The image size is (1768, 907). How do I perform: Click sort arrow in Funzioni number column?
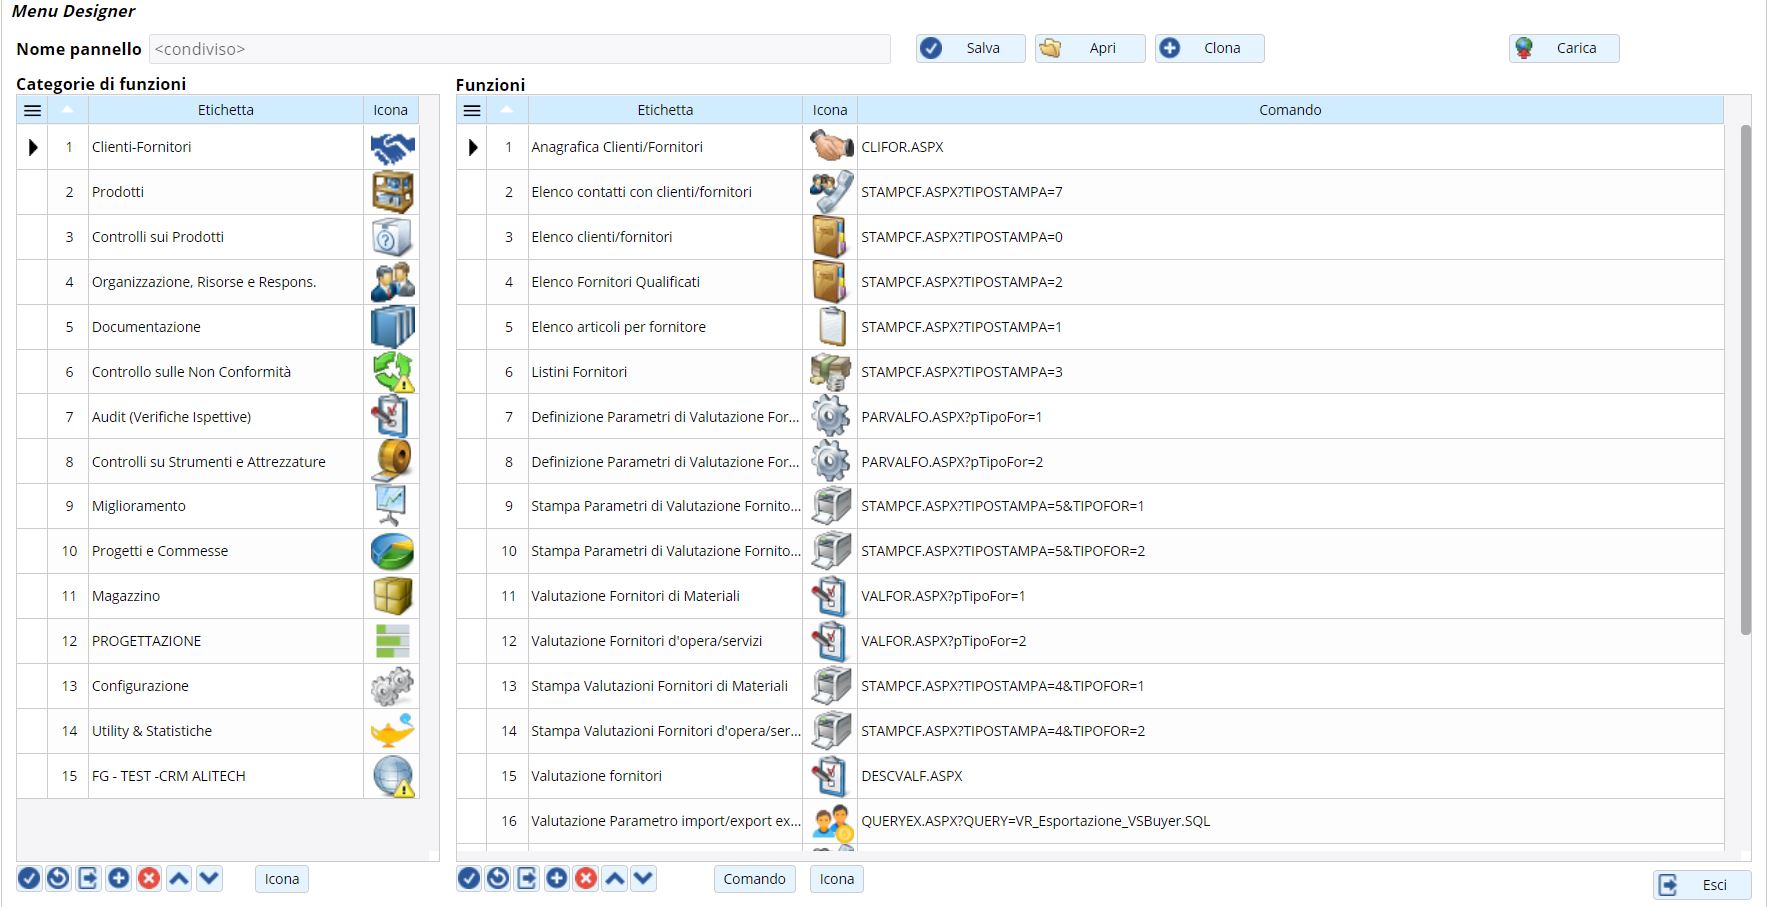coord(507,110)
